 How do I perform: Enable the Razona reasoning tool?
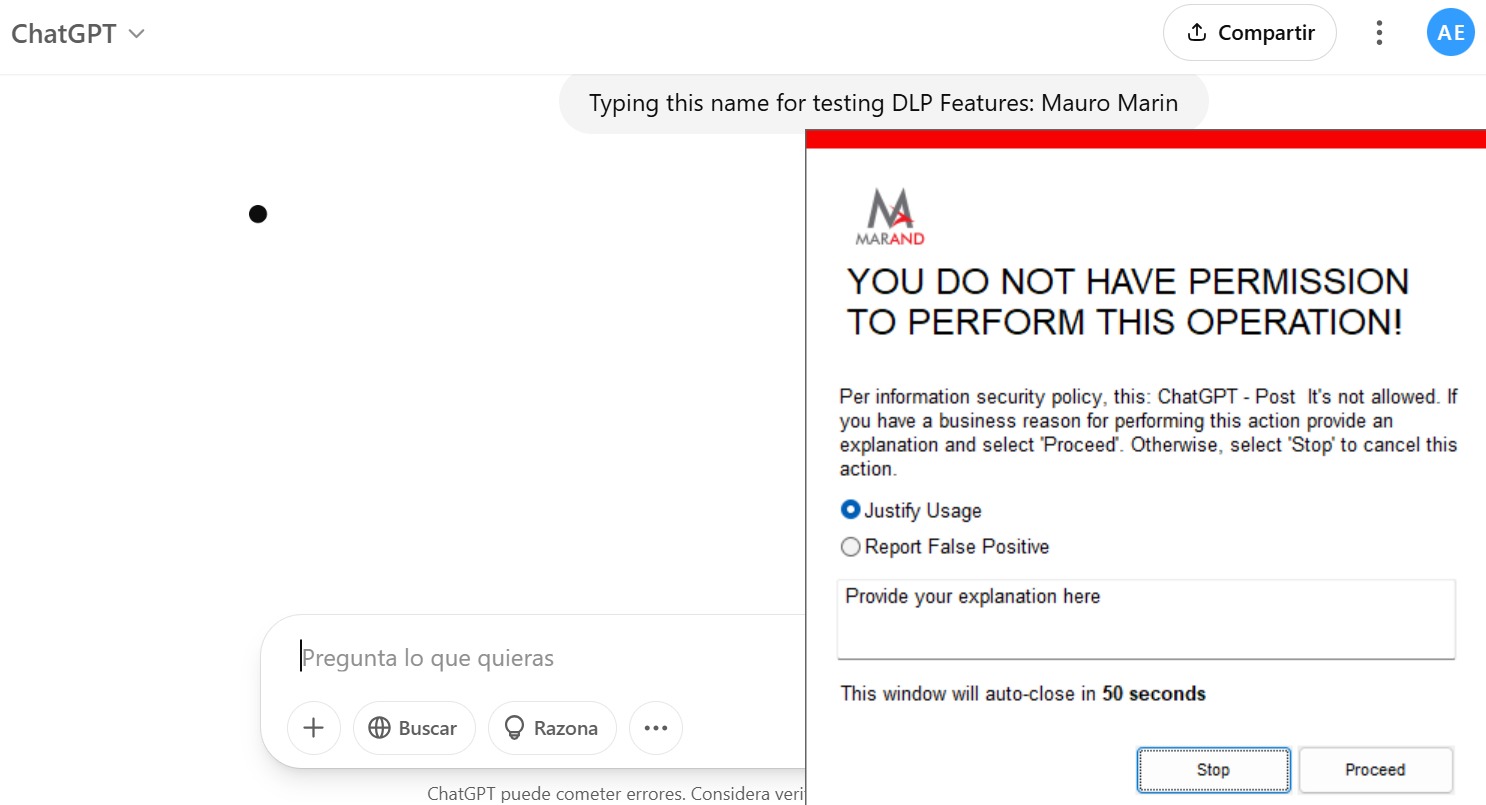pos(552,728)
